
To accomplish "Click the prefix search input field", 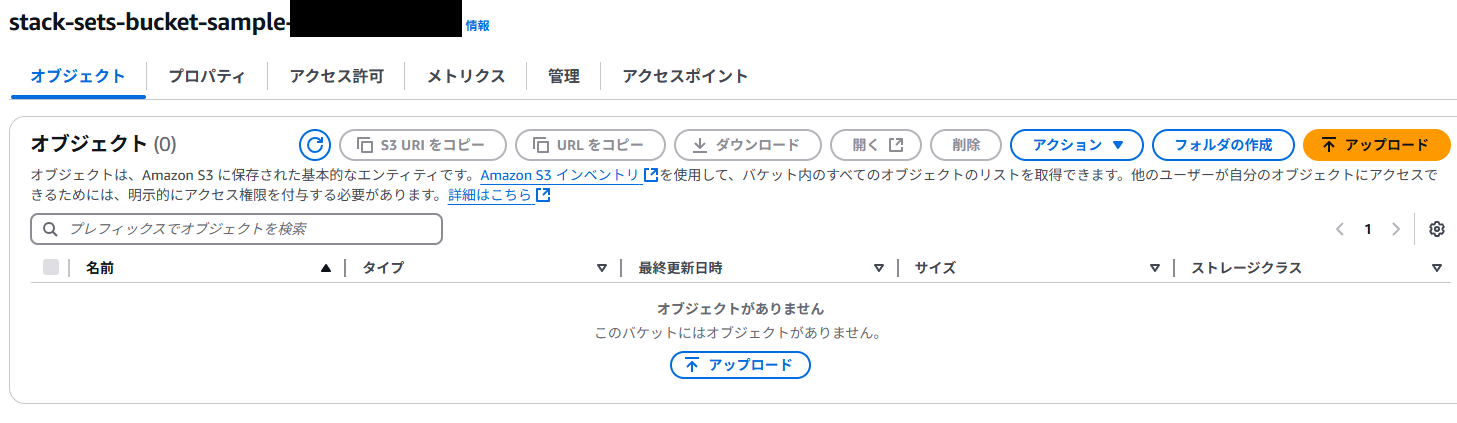I will pos(237,229).
